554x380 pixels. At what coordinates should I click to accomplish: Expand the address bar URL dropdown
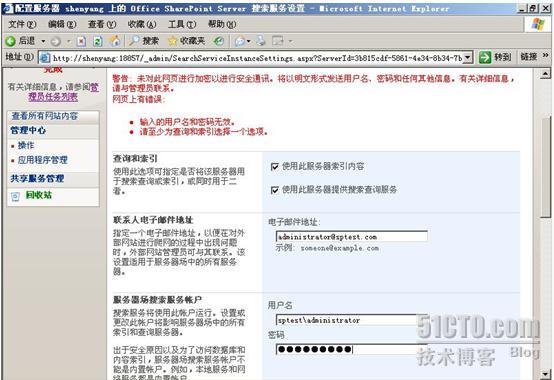pyautogui.click(x=468, y=57)
